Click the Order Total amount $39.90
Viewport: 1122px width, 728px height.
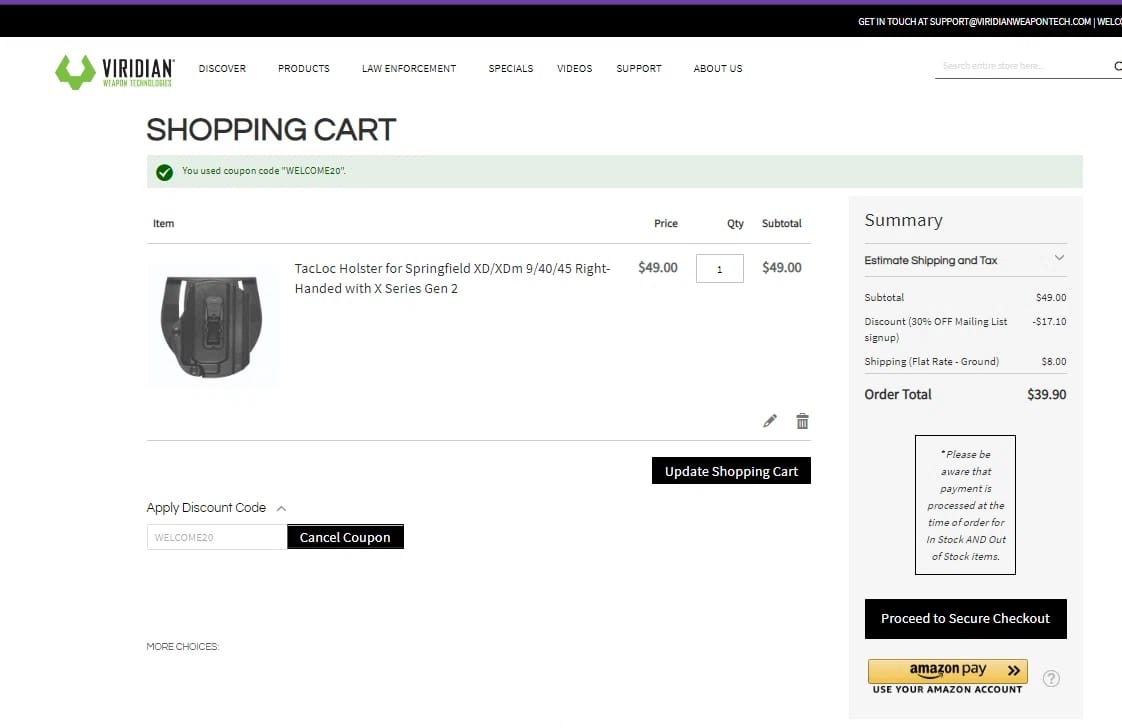click(x=1046, y=394)
